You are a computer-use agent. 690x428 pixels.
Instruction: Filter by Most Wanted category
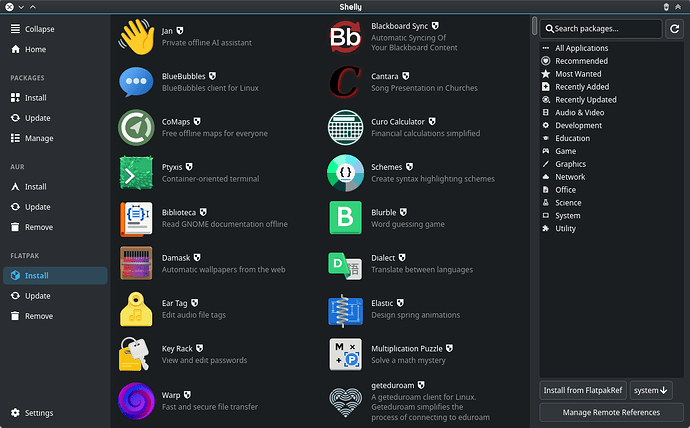(x=611, y=74)
